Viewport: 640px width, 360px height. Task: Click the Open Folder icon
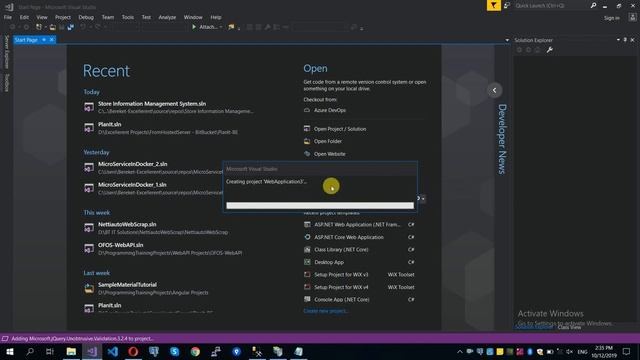(x=307, y=141)
